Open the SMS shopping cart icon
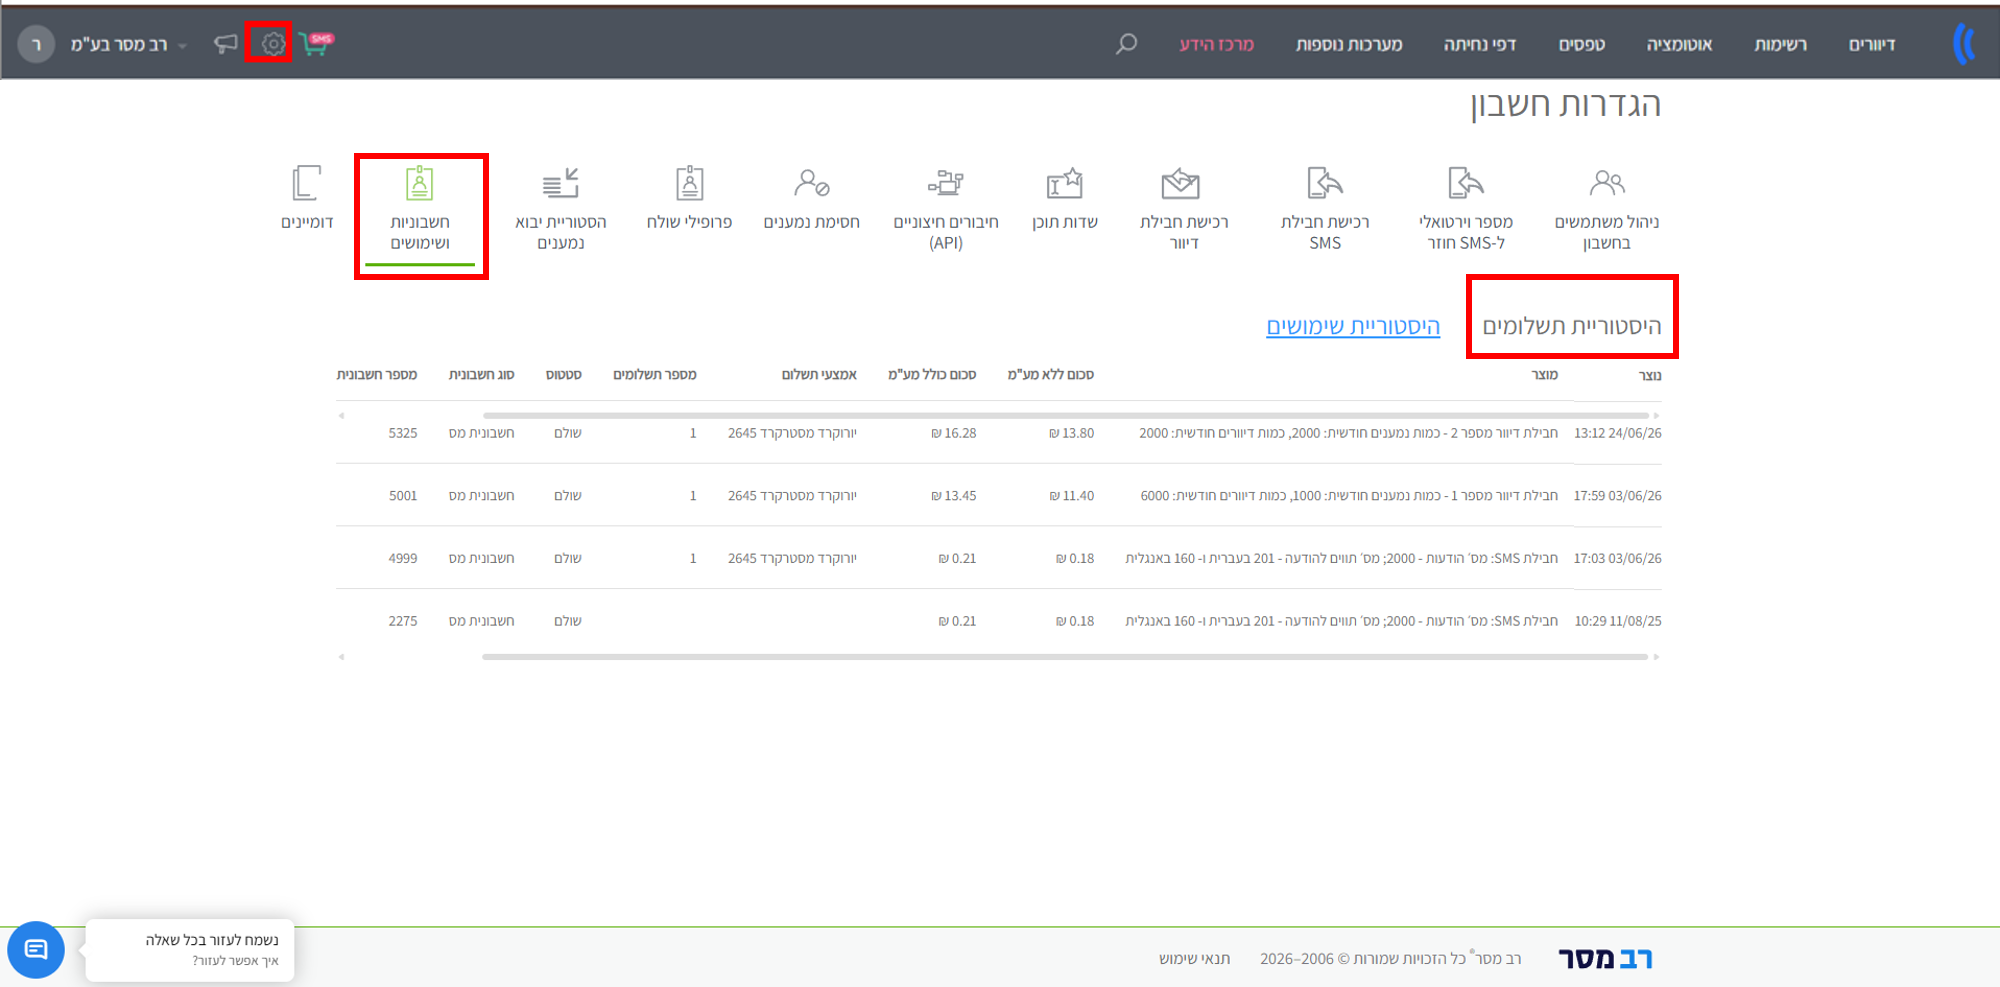The height and width of the screenshot is (987, 2000). point(316,43)
